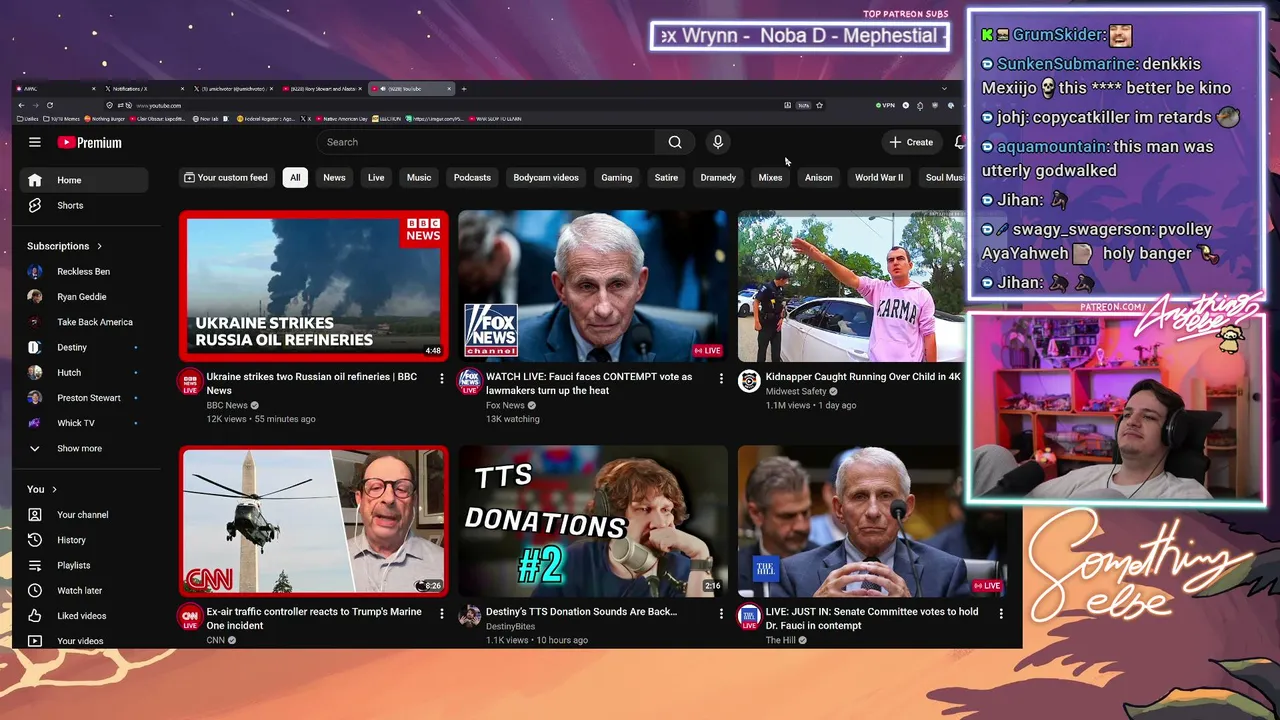Open Liked videos in the sidebar
Image resolution: width=1280 pixels, height=720 pixels.
pyautogui.click(x=84, y=616)
